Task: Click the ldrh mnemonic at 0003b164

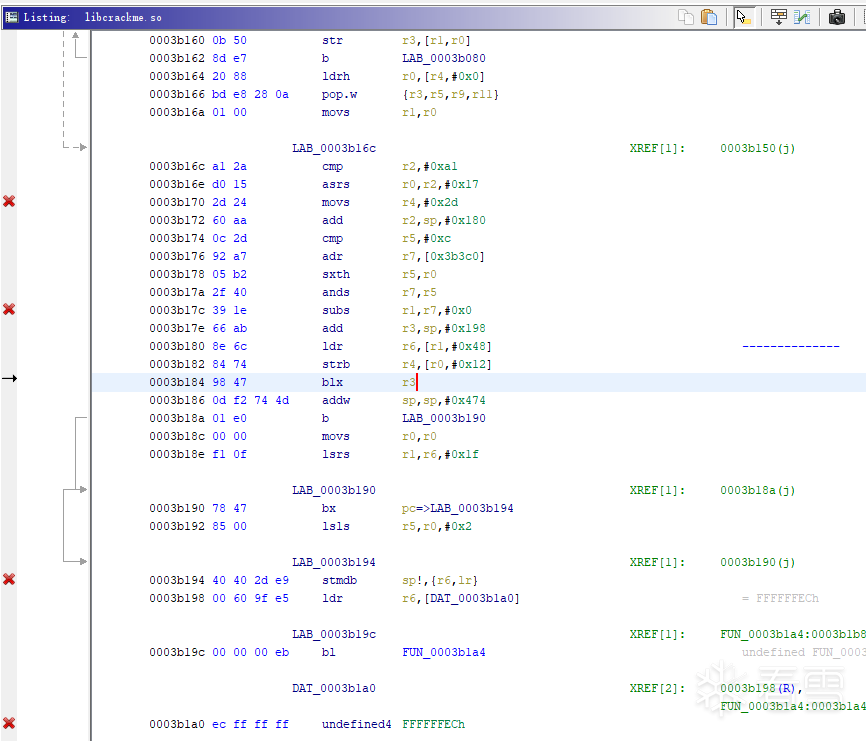Action: (336, 77)
